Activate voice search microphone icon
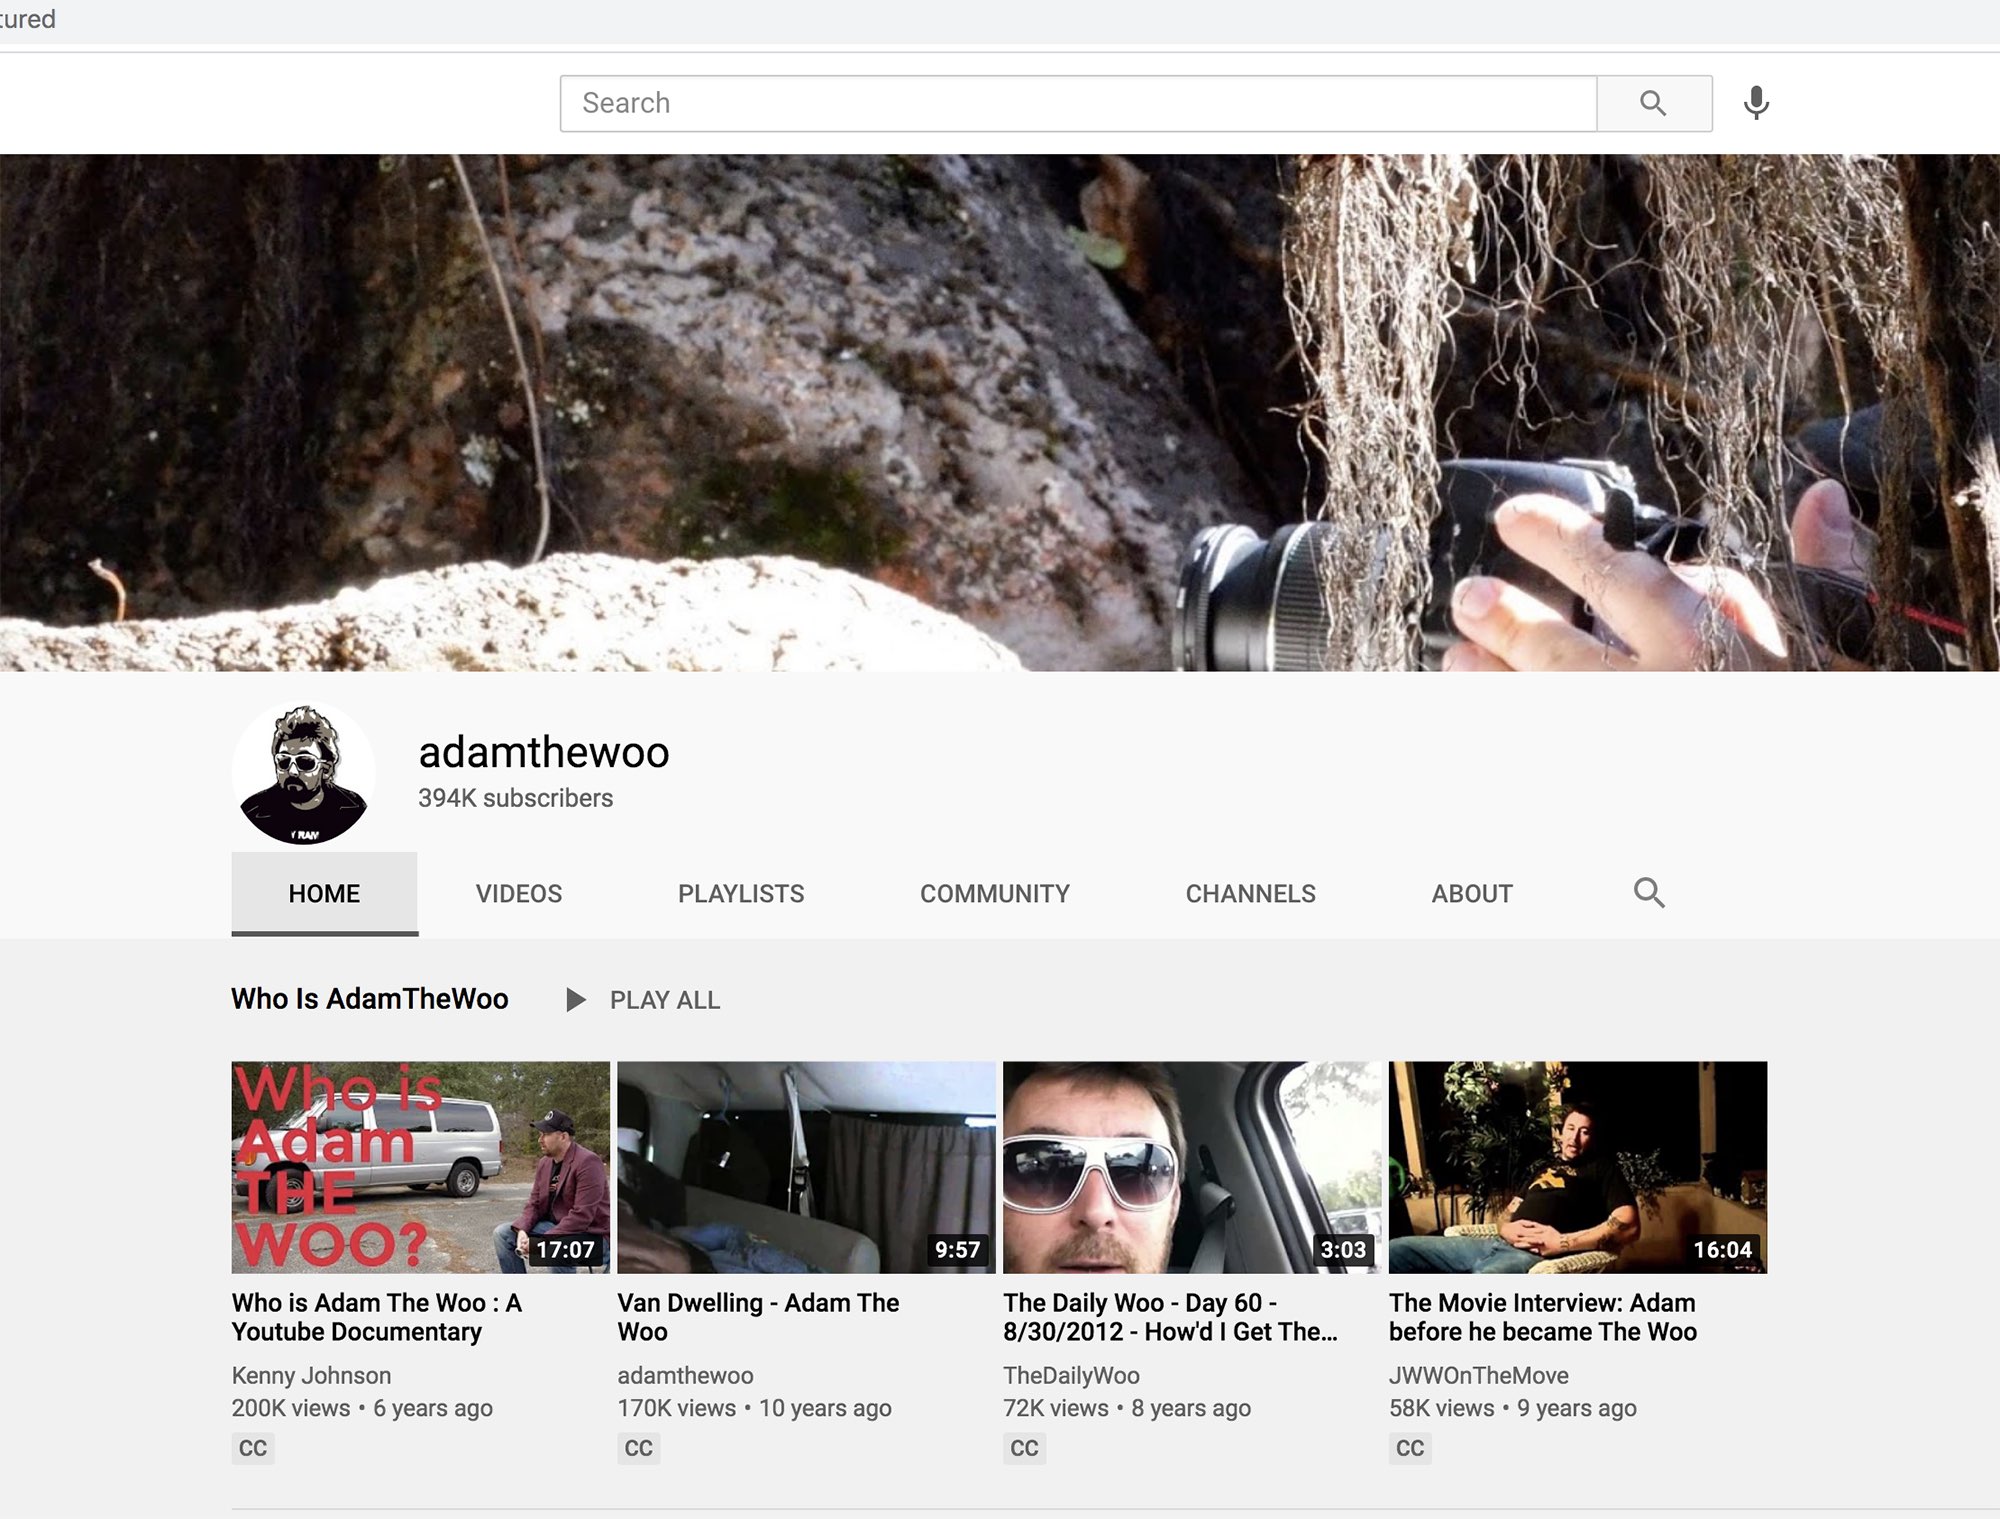Viewport: 2000px width, 1519px height. click(1756, 103)
